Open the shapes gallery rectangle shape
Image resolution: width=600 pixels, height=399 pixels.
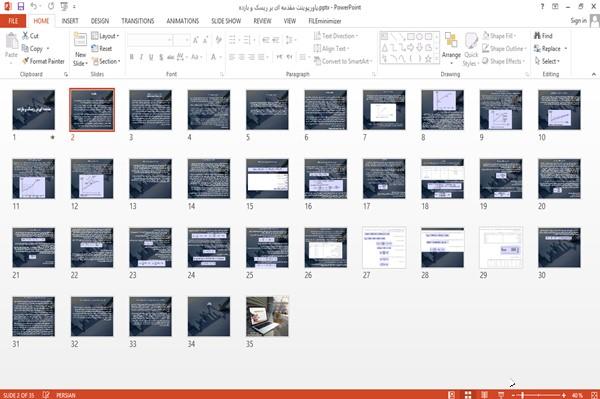tap(411, 36)
